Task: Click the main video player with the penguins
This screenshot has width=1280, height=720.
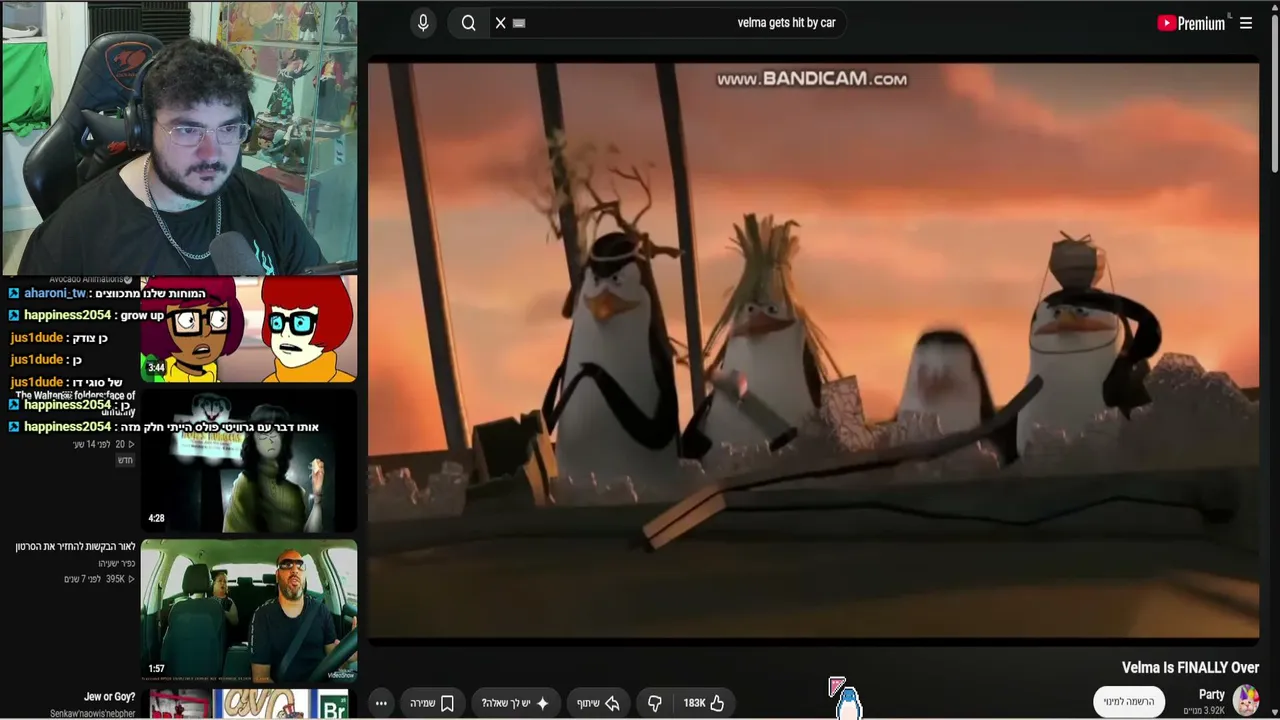Action: coord(813,350)
